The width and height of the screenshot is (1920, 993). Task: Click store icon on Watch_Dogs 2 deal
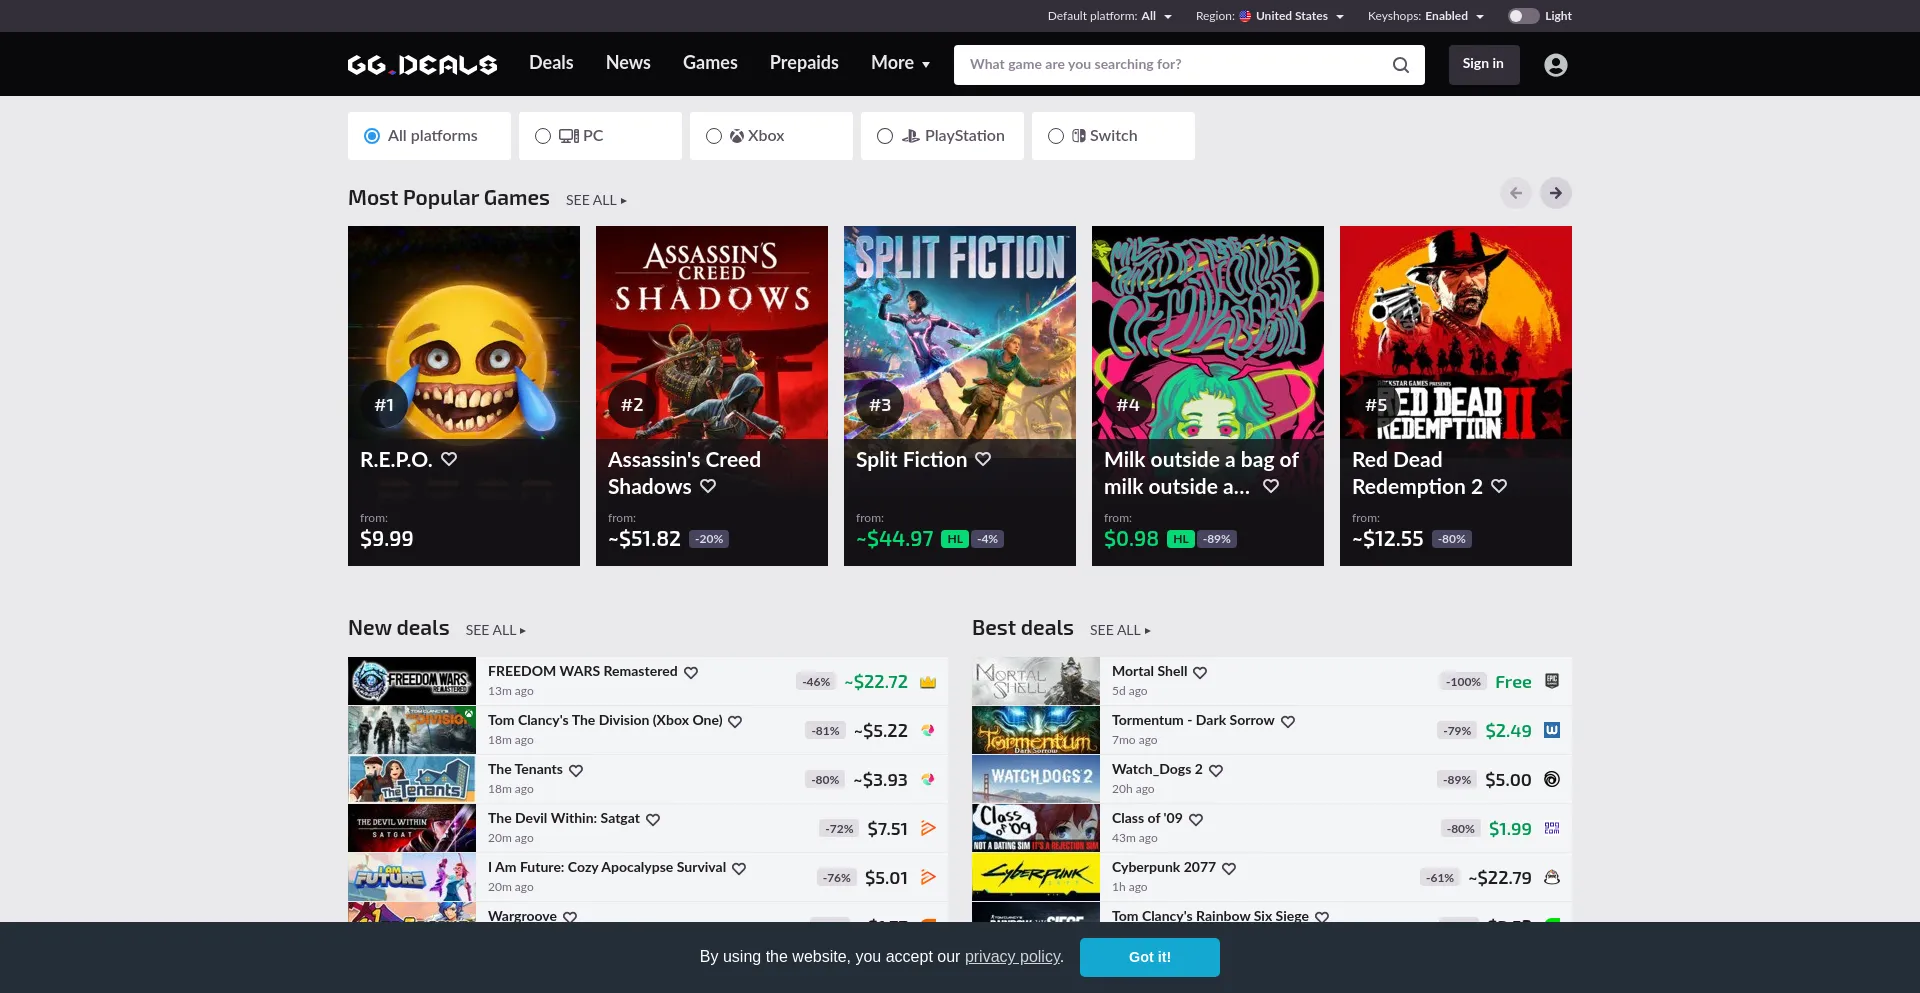1552,779
